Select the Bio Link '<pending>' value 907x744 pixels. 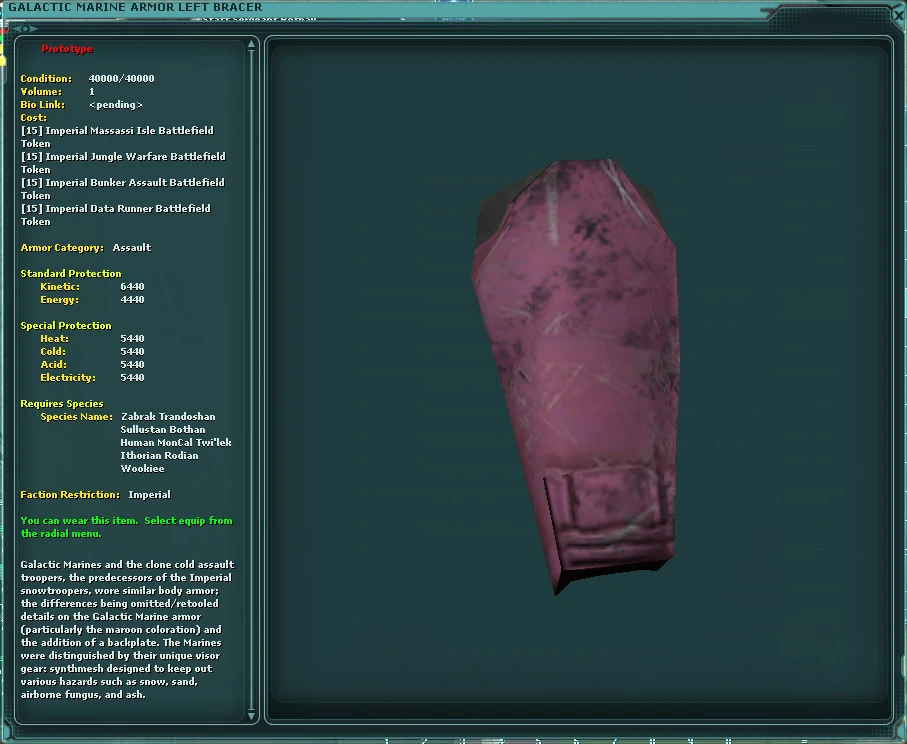click(116, 105)
